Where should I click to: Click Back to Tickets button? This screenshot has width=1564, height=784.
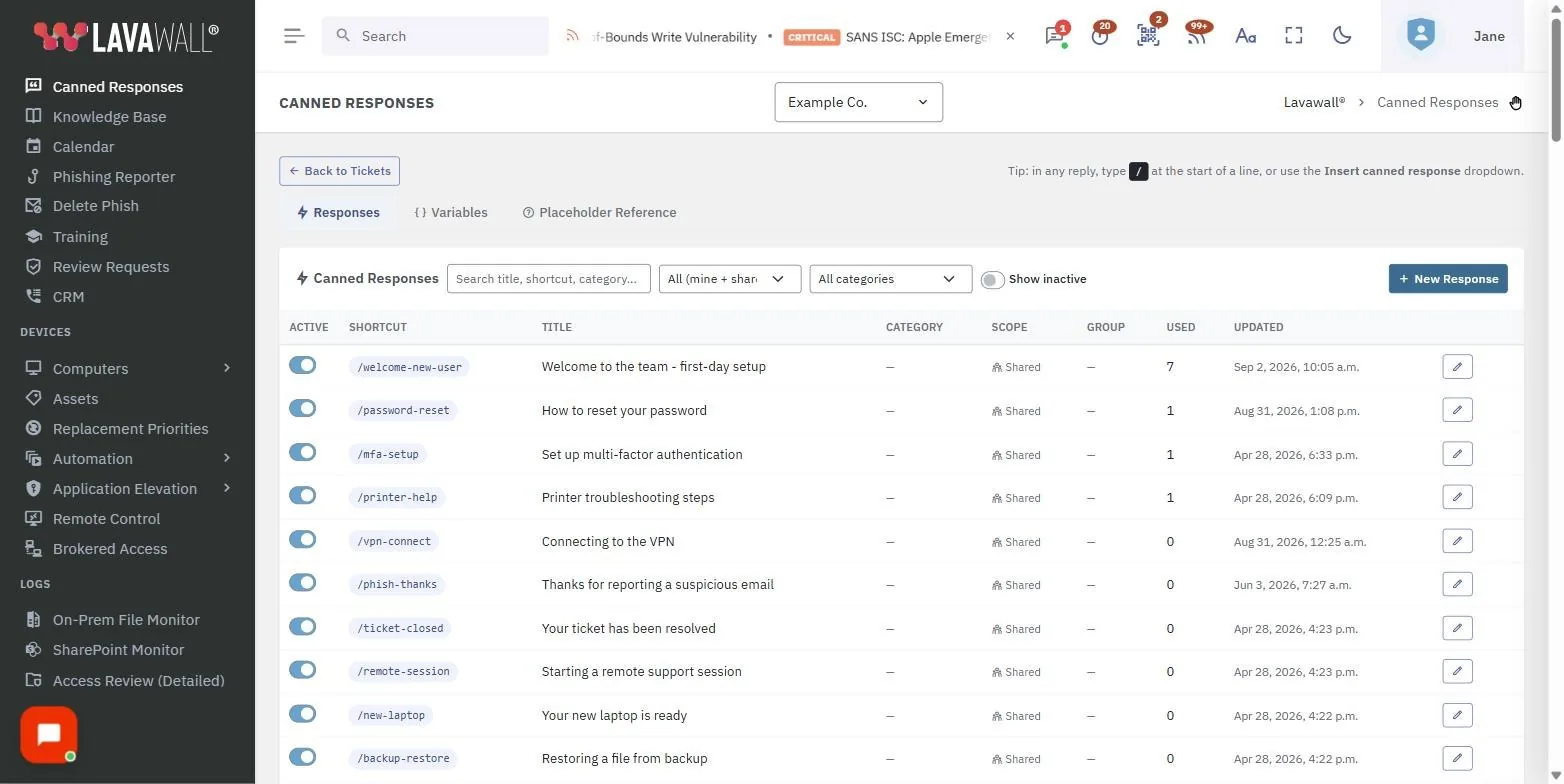339,171
